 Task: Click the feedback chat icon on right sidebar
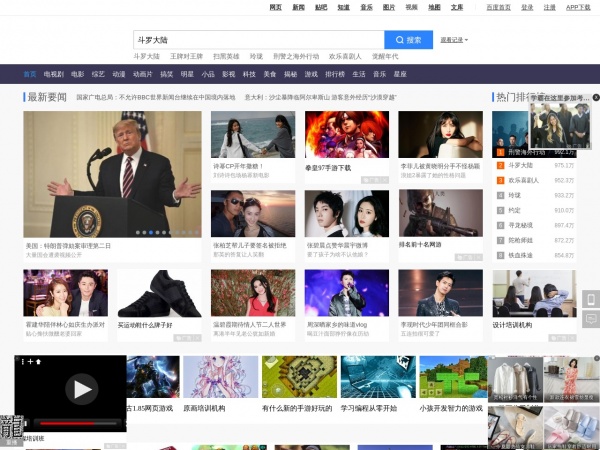click(x=591, y=319)
